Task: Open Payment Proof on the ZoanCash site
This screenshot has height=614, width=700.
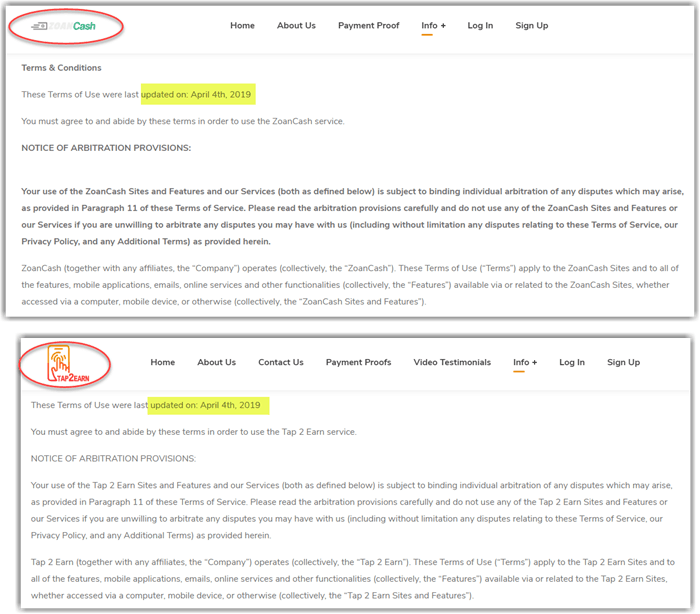Action: [368, 25]
